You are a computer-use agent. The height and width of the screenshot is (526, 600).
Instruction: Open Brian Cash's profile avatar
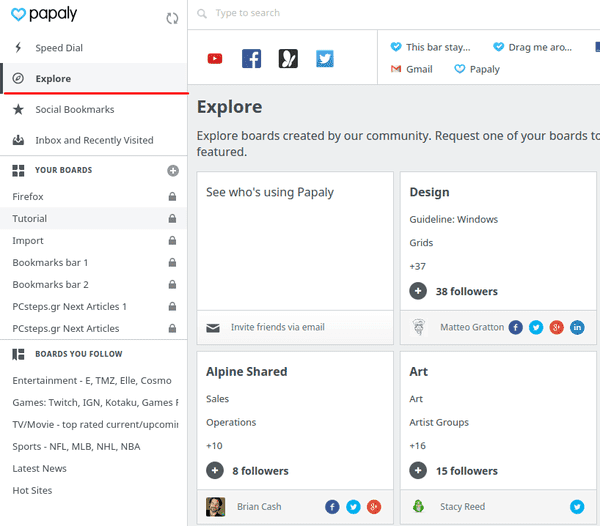pyautogui.click(x=215, y=507)
